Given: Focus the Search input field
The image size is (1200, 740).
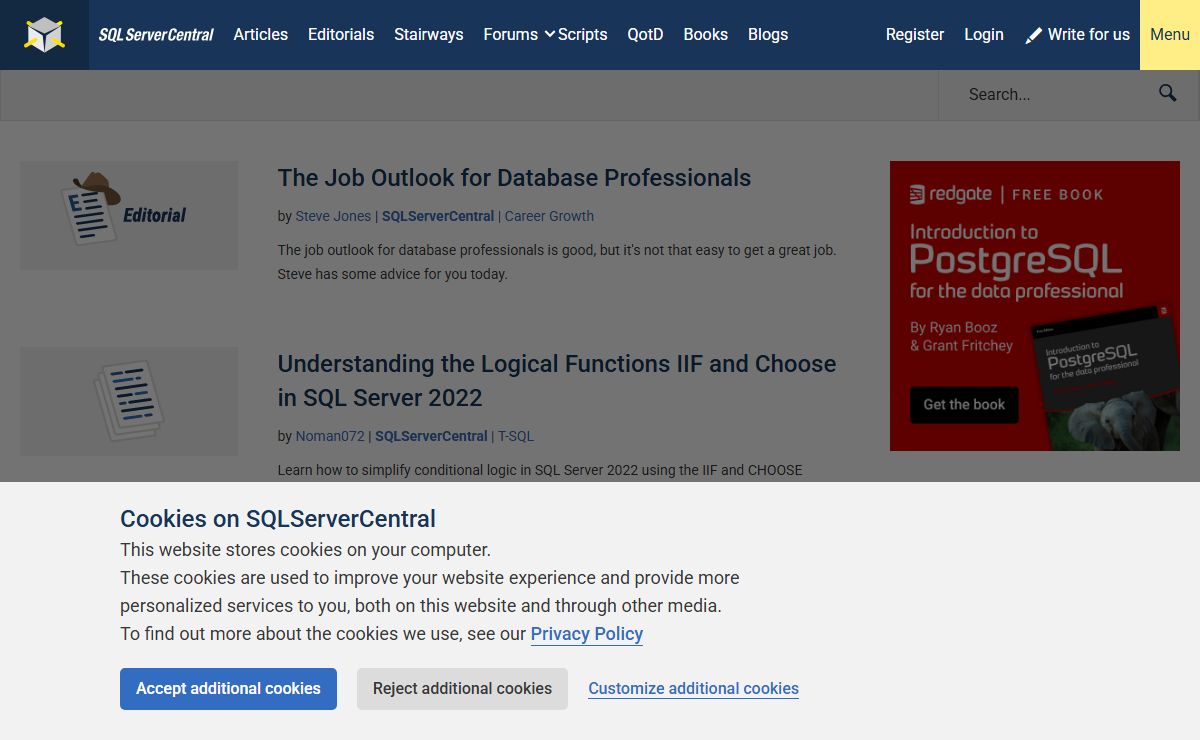Looking at the screenshot, I should click(1042, 95).
